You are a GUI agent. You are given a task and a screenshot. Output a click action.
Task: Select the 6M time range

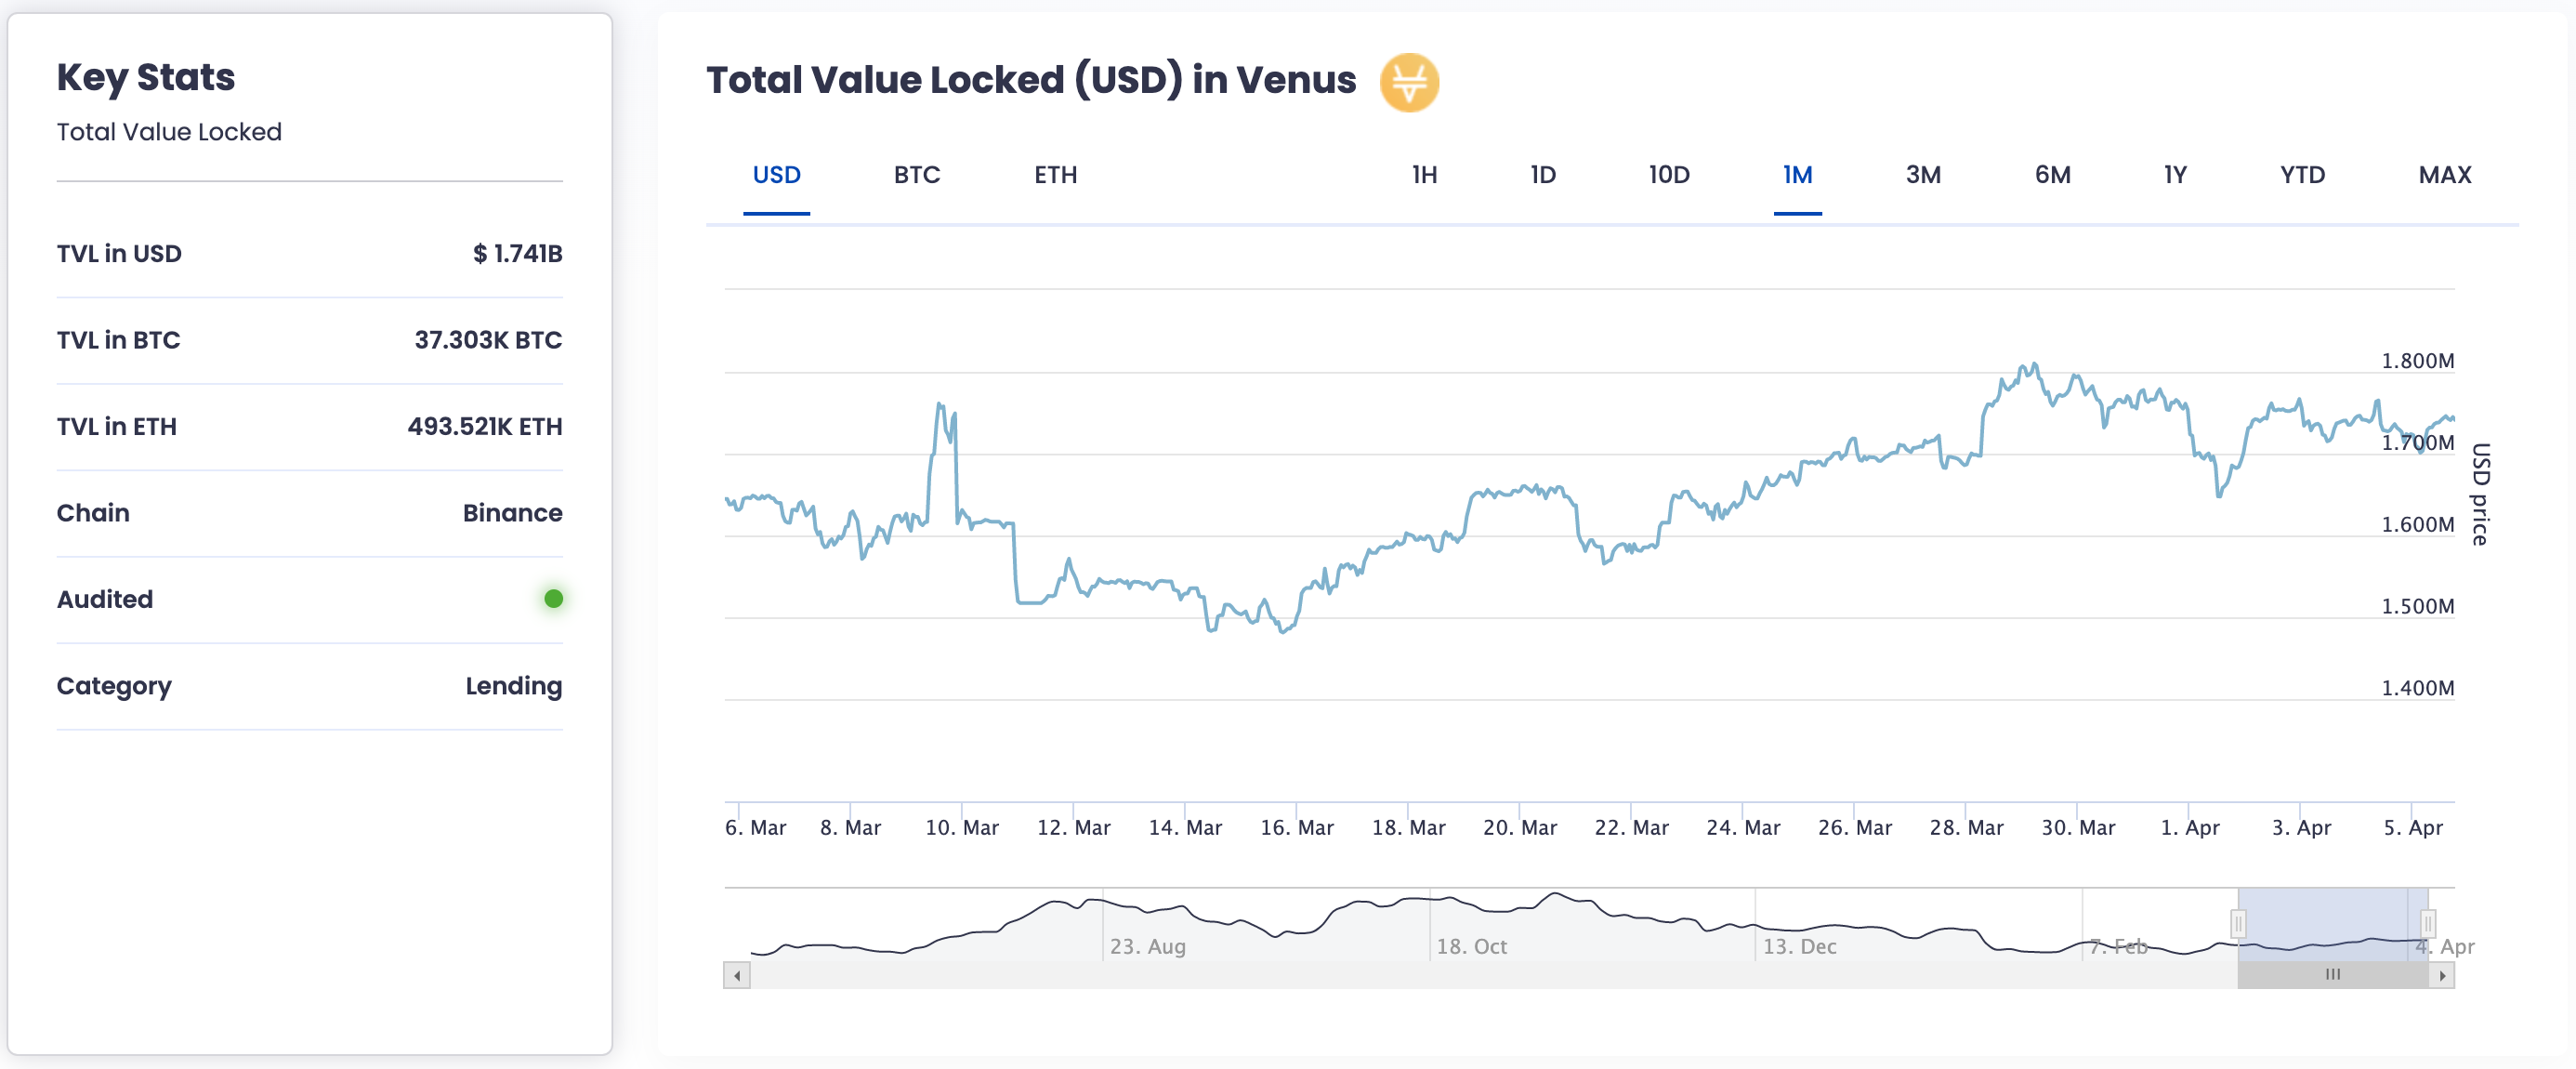pyautogui.click(x=2052, y=175)
